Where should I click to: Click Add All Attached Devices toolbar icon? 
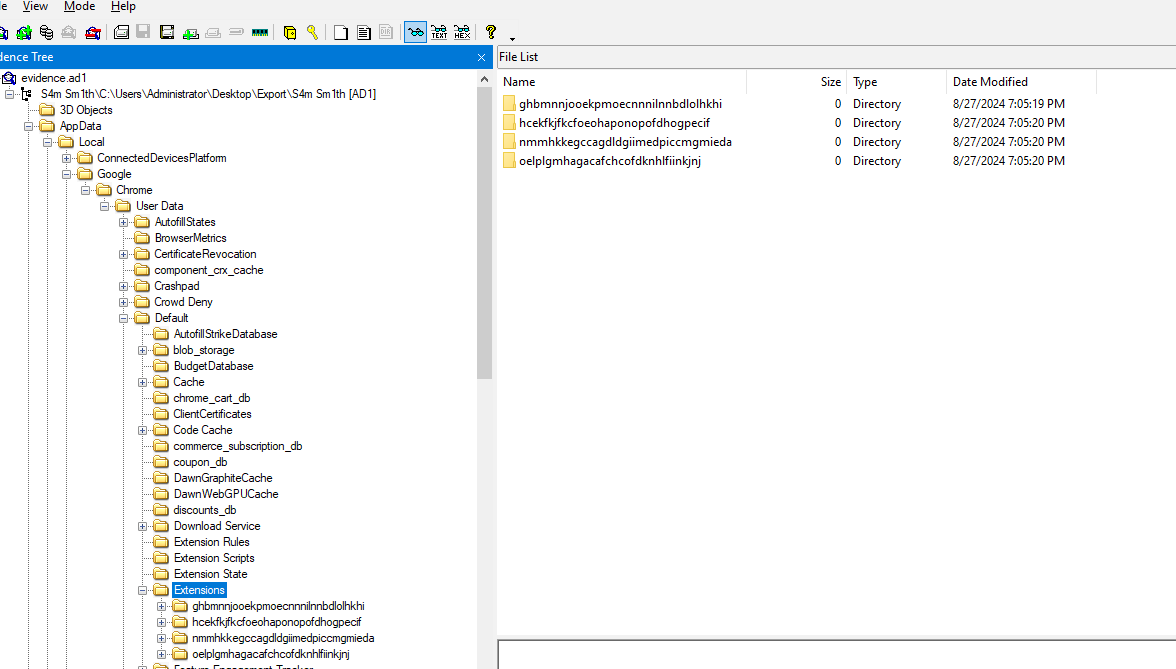[x=24, y=32]
